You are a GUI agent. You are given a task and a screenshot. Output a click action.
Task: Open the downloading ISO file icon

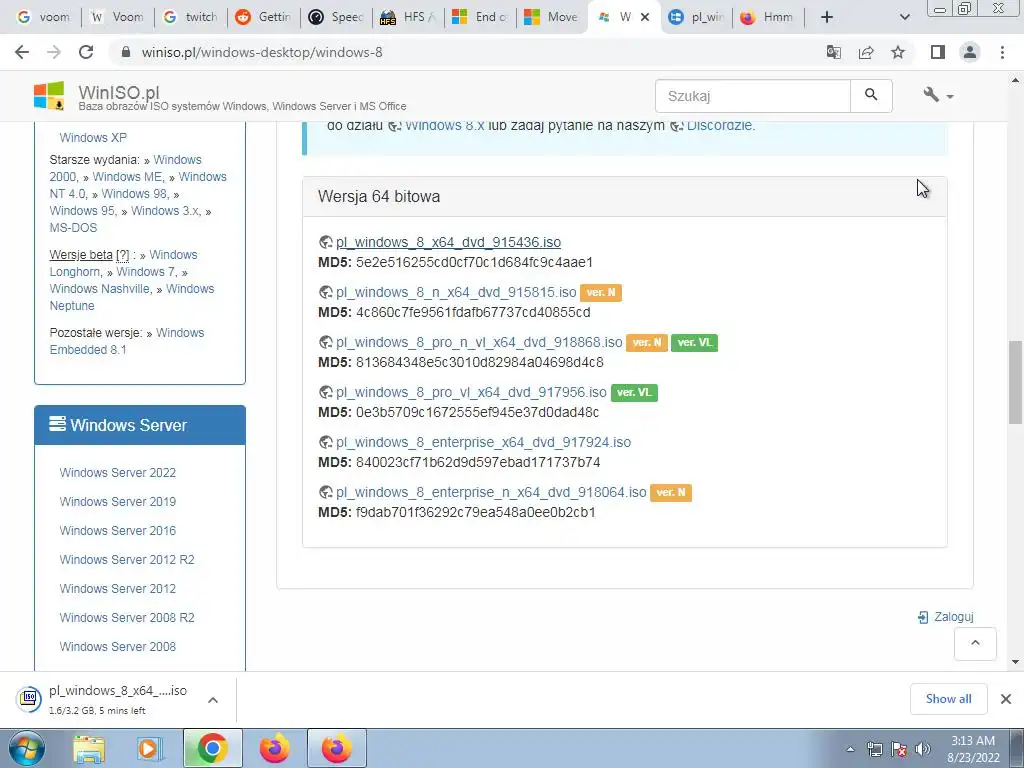(x=28, y=699)
